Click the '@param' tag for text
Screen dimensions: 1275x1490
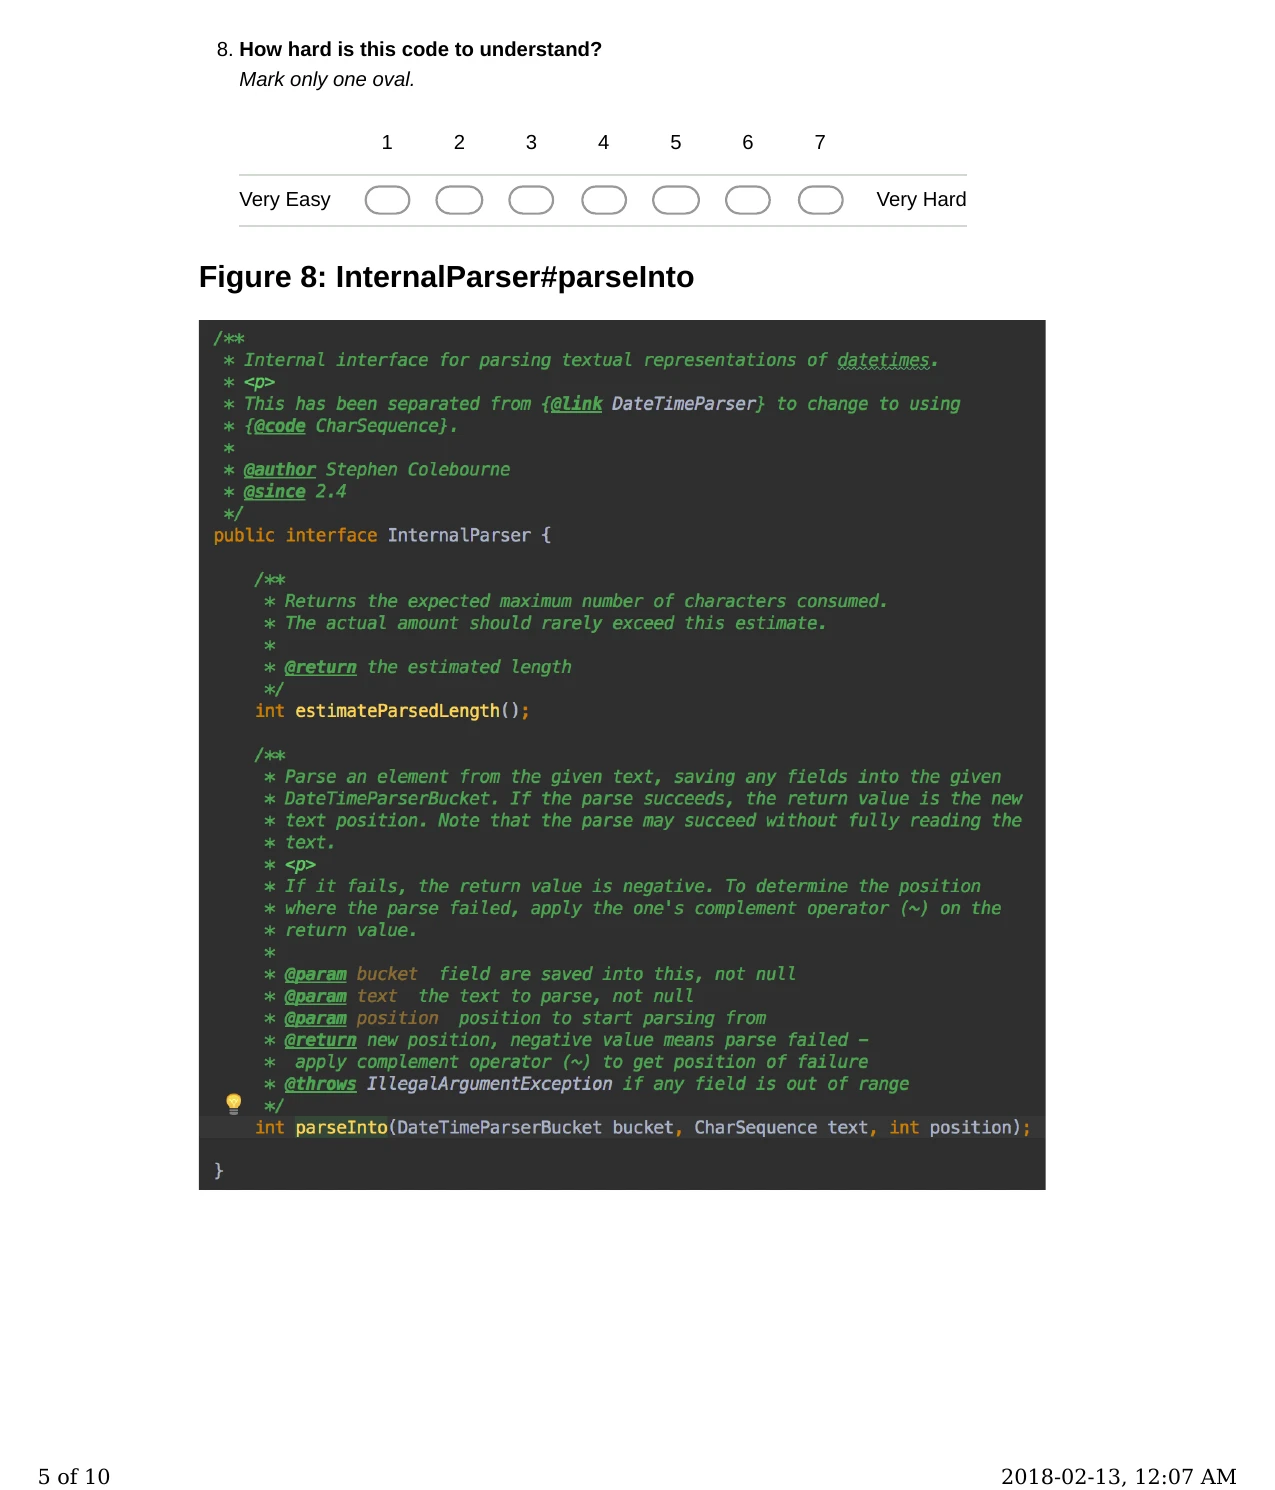pyautogui.click(x=315, y=996)
